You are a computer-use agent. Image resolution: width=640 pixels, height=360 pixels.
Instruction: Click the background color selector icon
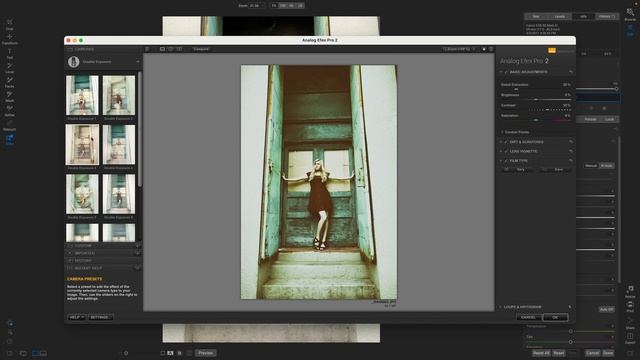tap(484, 49)
